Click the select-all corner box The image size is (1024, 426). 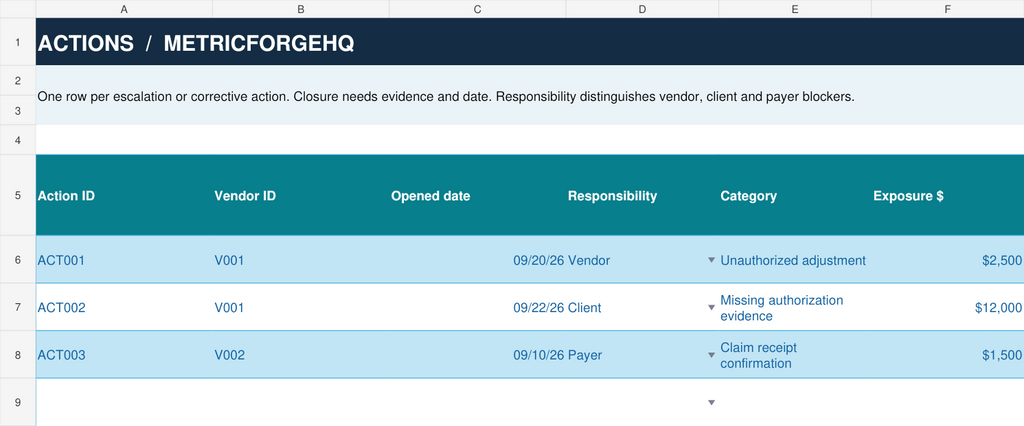point(18,9)
